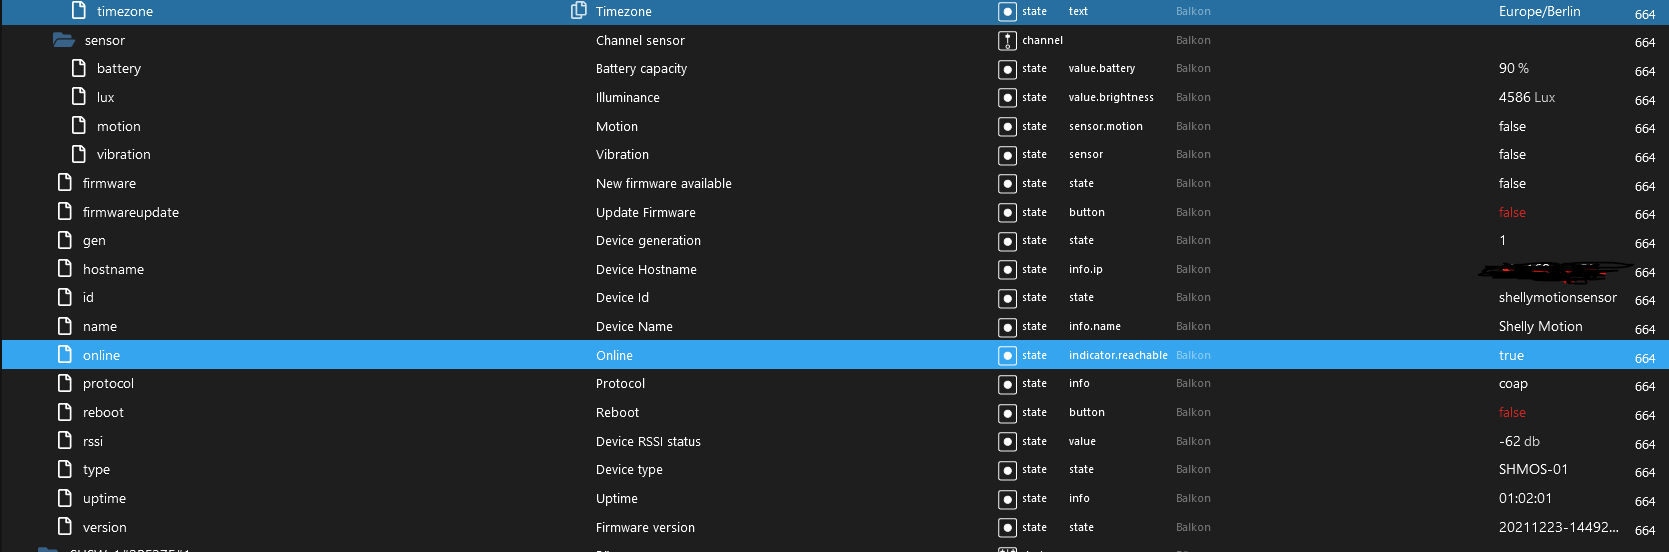Click the state type icon in Uptime row
The image size is (1669, 552).
[x=1007, y=499]
